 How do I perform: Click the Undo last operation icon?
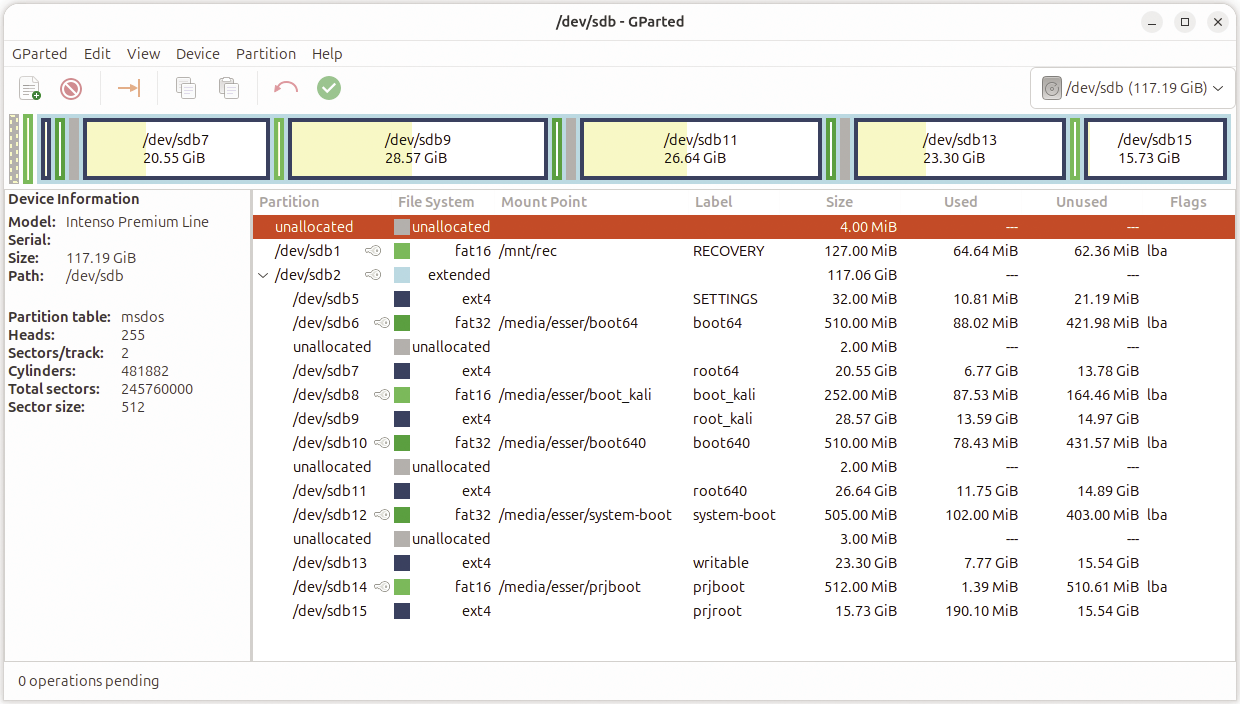pyautogui.click(x=286, y=89)
